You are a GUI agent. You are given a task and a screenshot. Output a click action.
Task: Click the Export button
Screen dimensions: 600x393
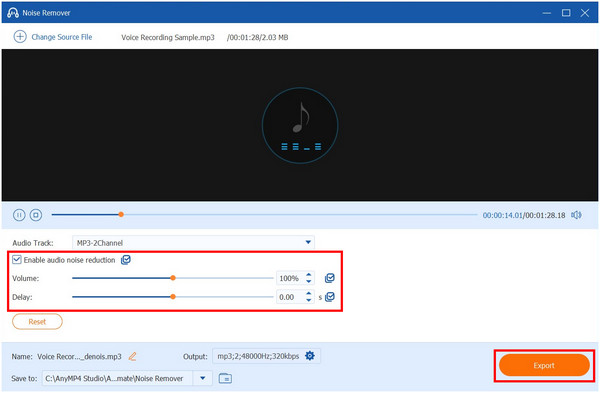click(x=544, y=365)
